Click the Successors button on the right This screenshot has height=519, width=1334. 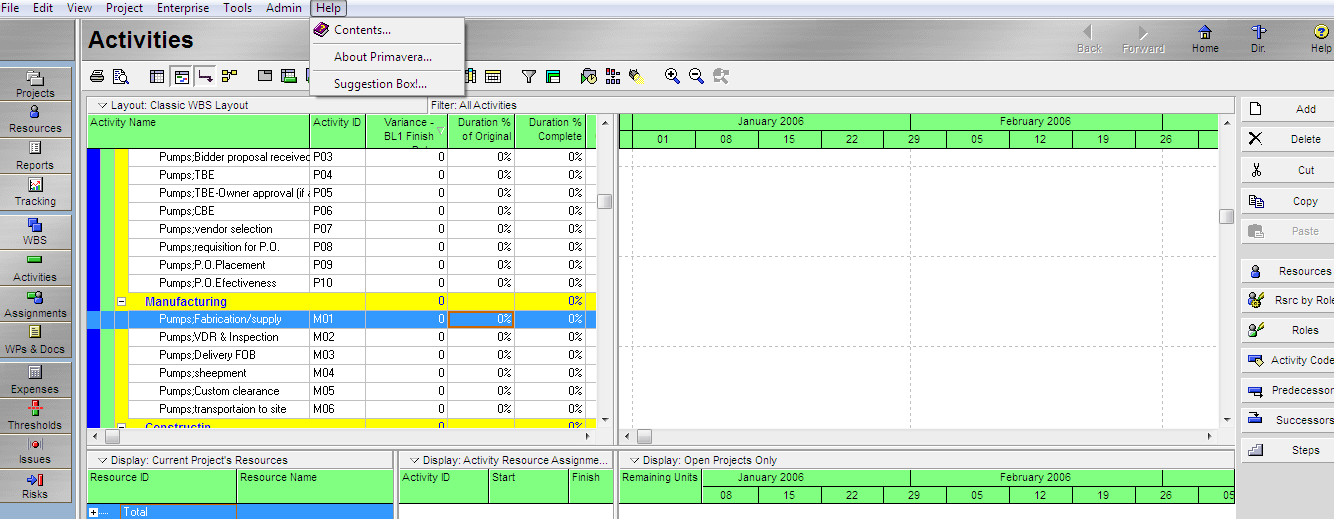pyautogui.click(x=1288, y=420)
